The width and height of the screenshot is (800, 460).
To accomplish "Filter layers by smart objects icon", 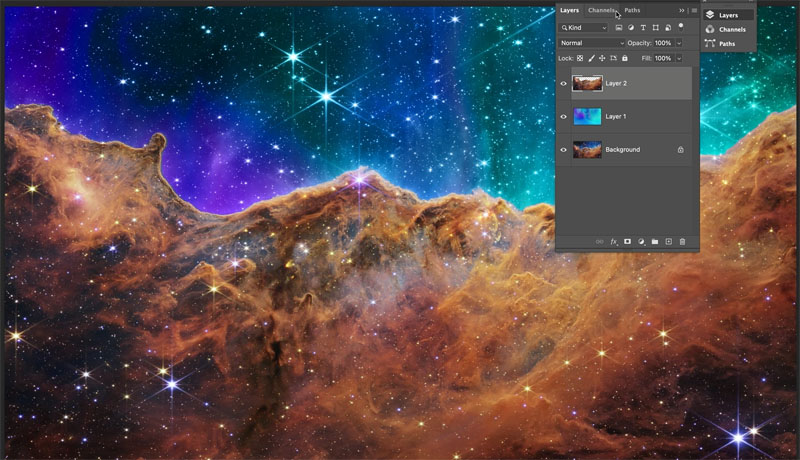I will coord(668,28).
